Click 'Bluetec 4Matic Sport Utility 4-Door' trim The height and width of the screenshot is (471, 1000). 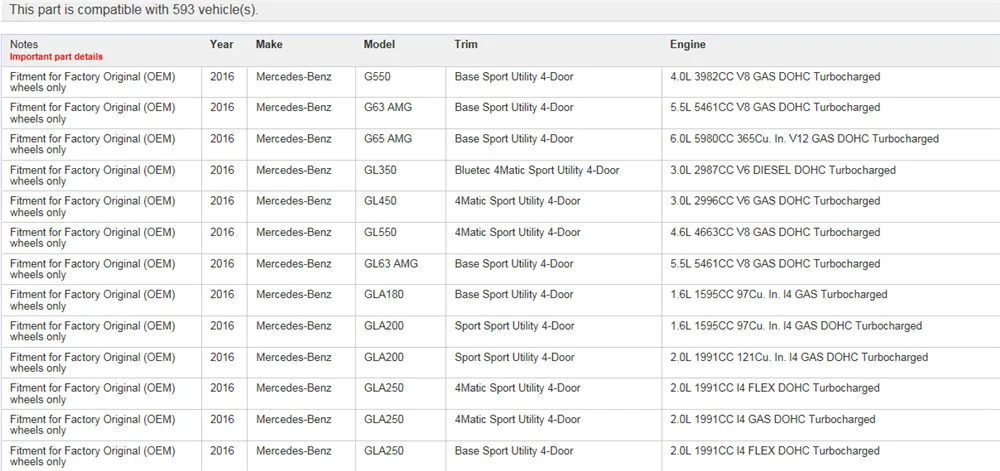point(537,170)
